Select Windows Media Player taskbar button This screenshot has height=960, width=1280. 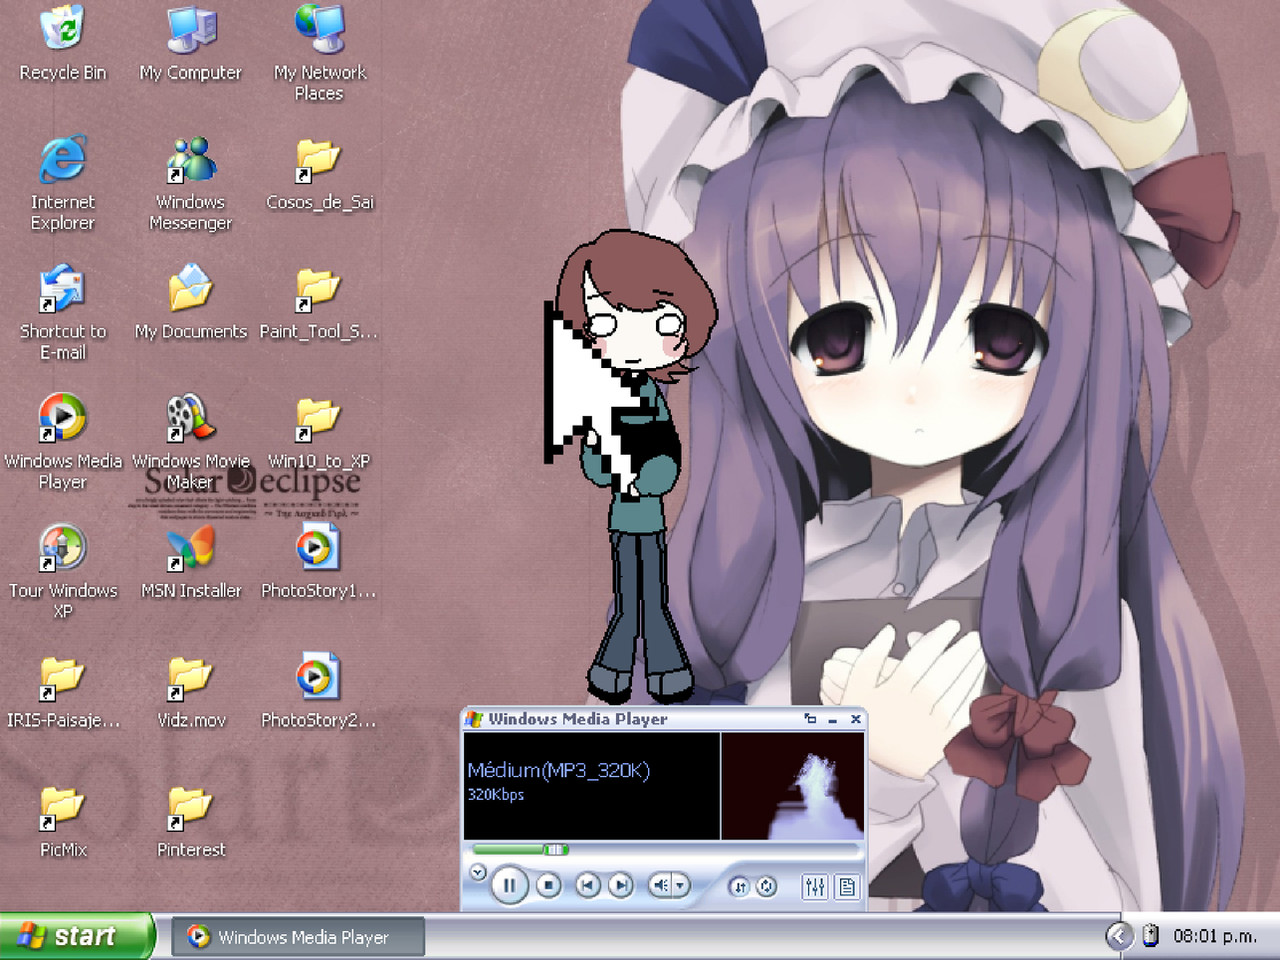[298, 937]
